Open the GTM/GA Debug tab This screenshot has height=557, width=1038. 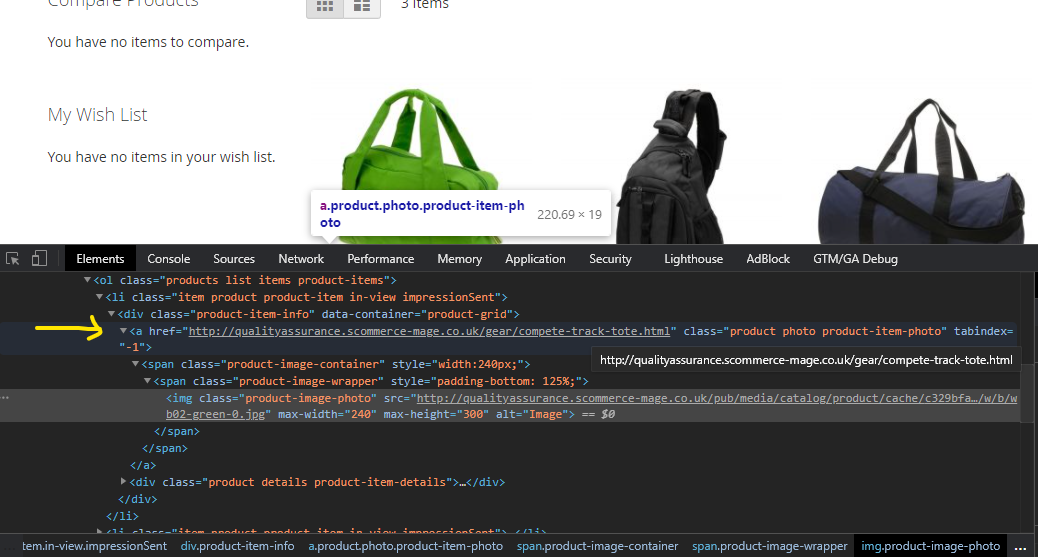click(855, 259)
